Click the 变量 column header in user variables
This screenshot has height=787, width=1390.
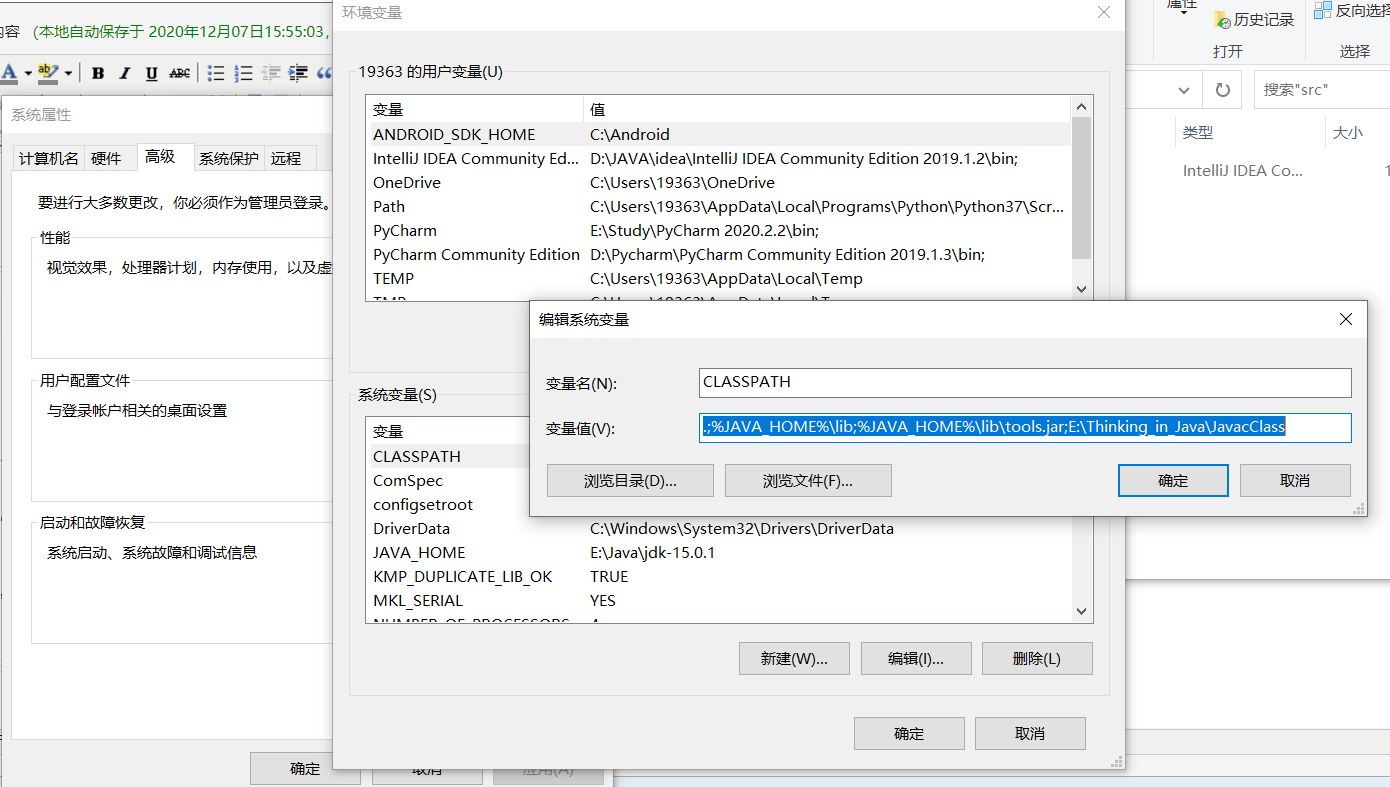(x=475, y=109)
